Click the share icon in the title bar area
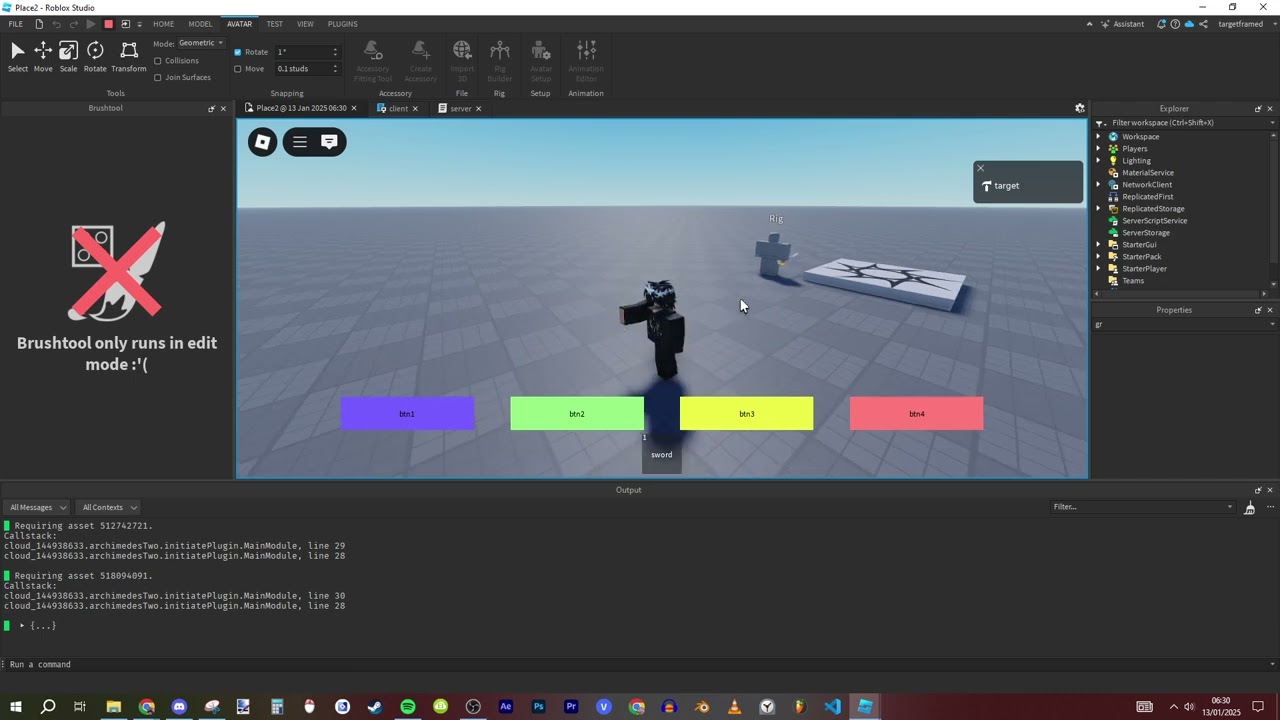This screenshot has height=720, width=1280. [x=1203, y=24]
